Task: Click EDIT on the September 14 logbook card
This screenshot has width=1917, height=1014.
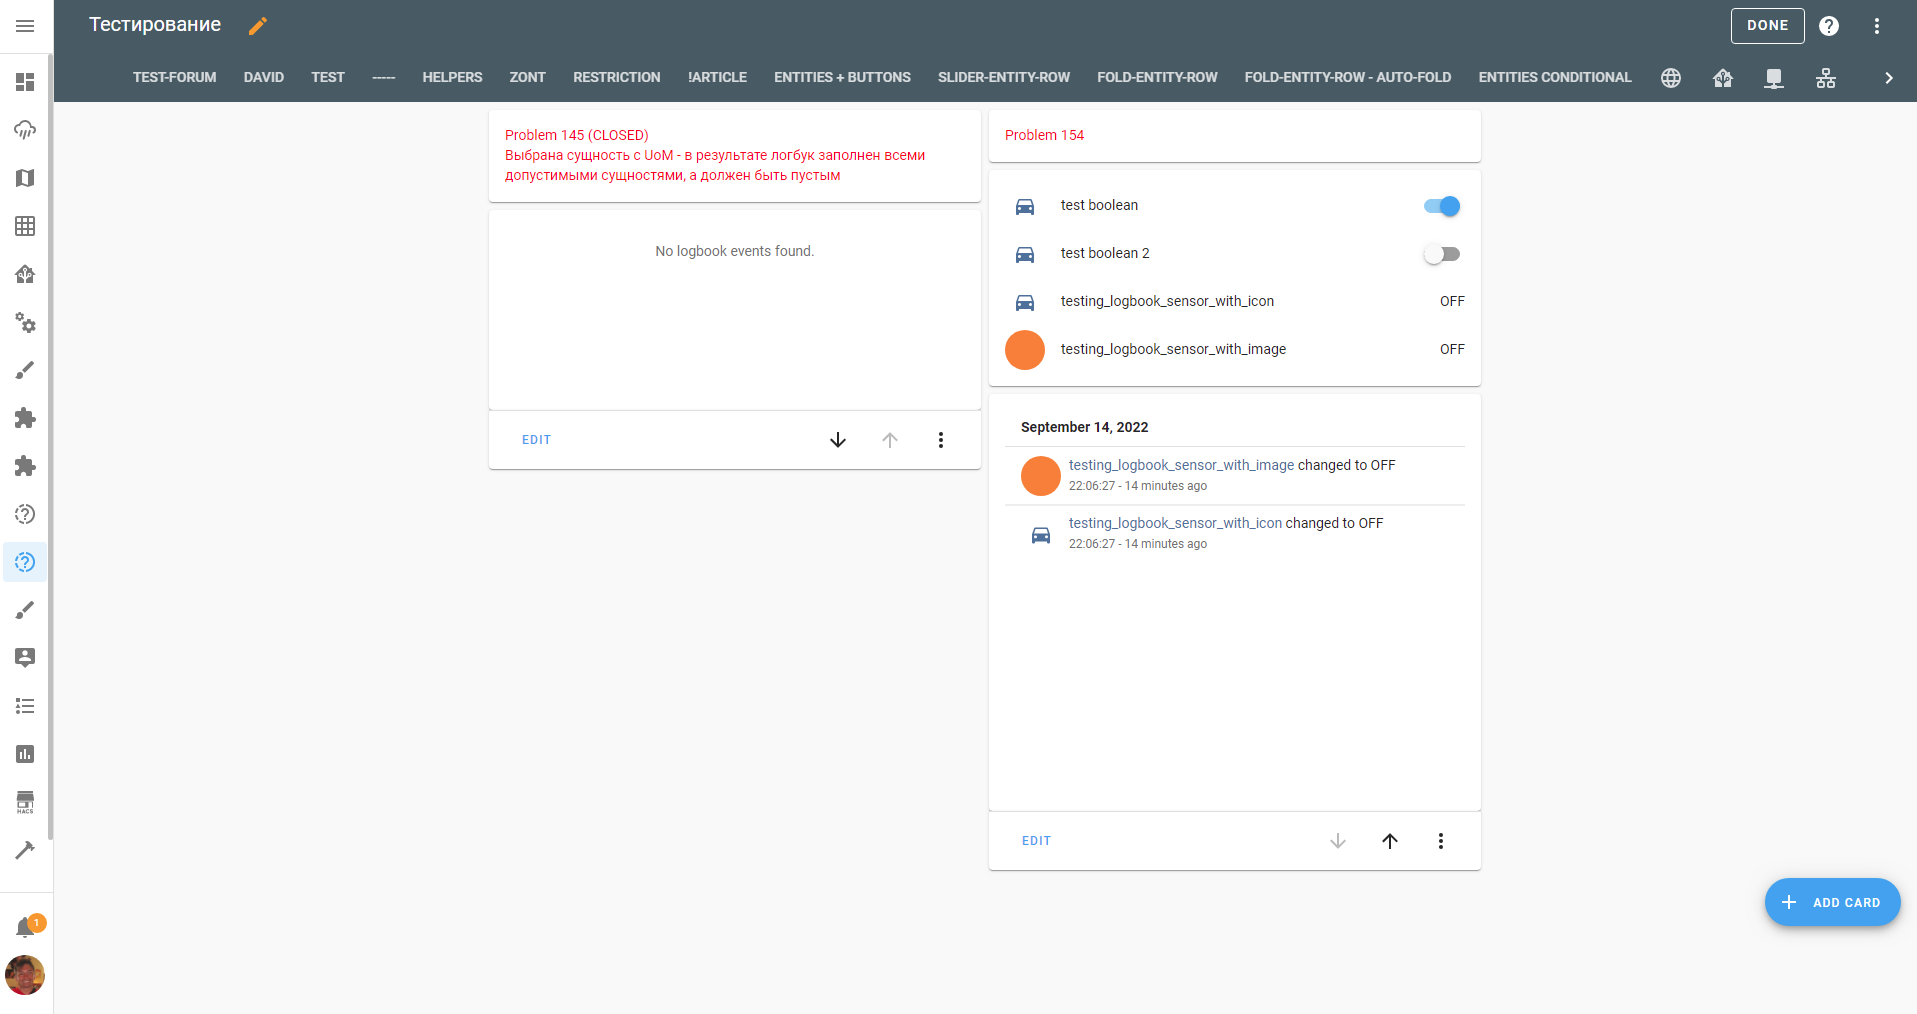Action: pyautogui.click(x=1036, y=841)
